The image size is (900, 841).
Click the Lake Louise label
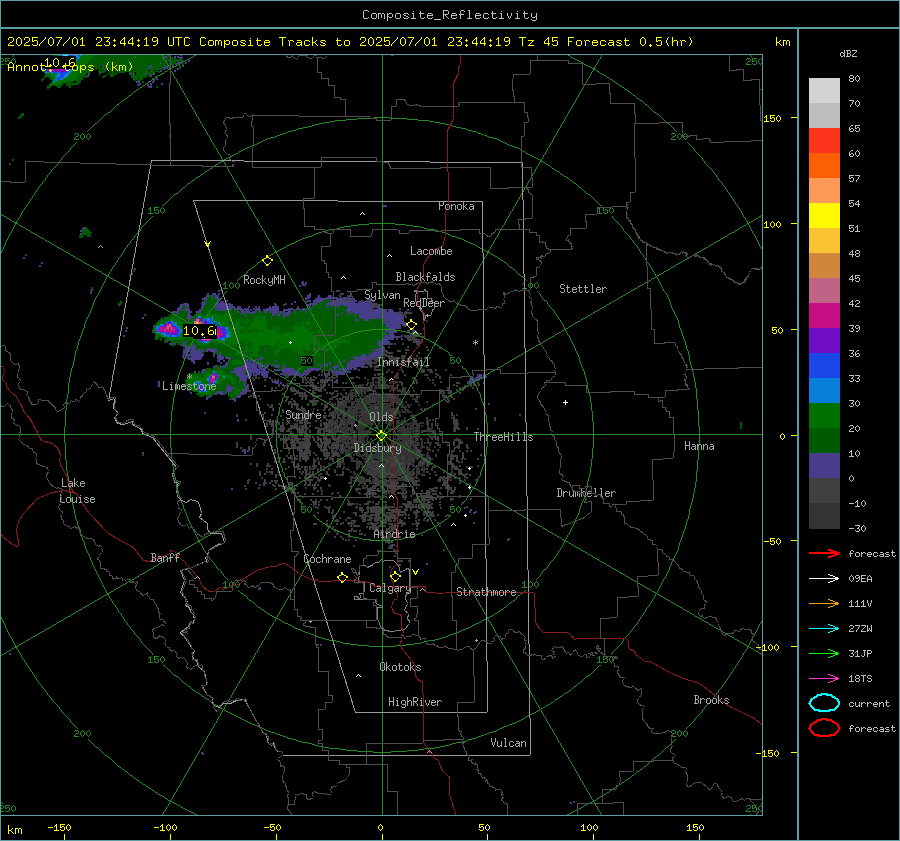coord(77,491)
